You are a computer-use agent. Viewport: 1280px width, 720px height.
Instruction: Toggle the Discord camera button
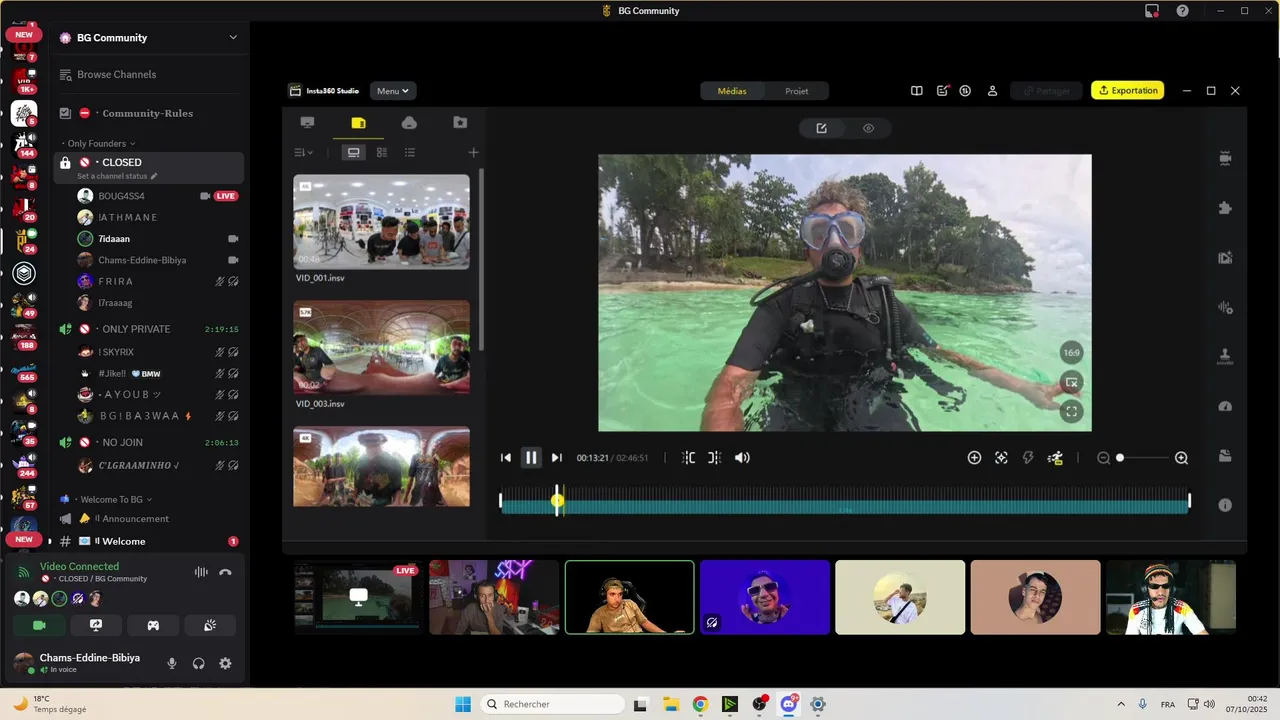tap(39, 625)
